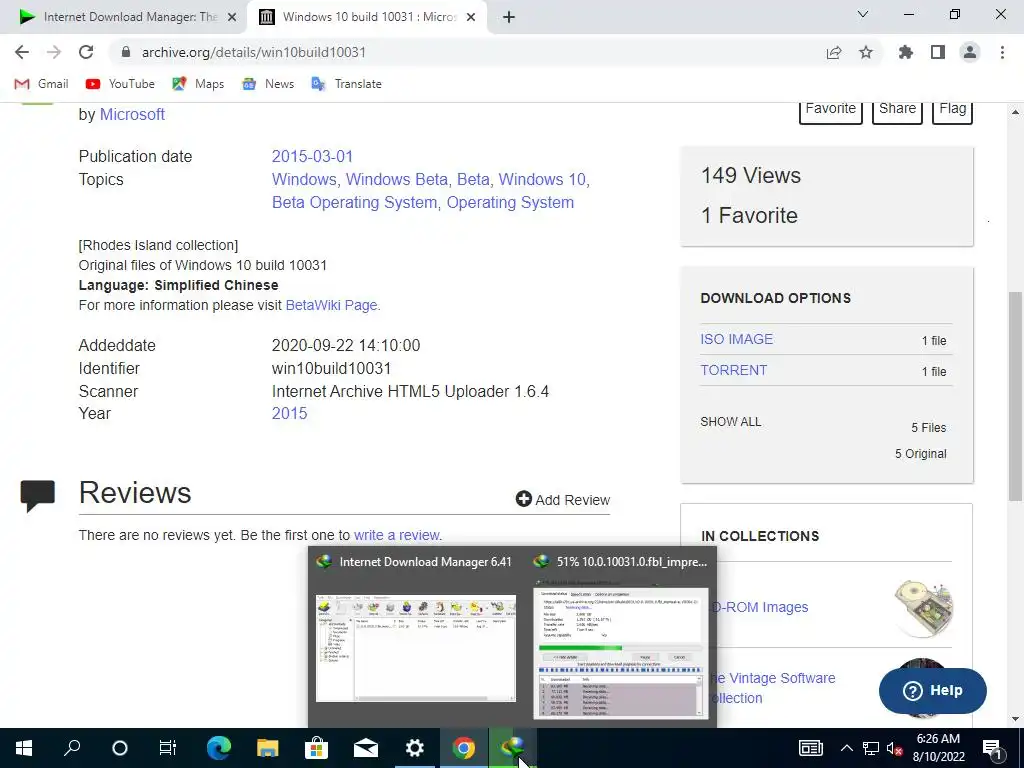Open the Gmail bookmark
The image size is (1024, 768).
click(x=41, y=84)
